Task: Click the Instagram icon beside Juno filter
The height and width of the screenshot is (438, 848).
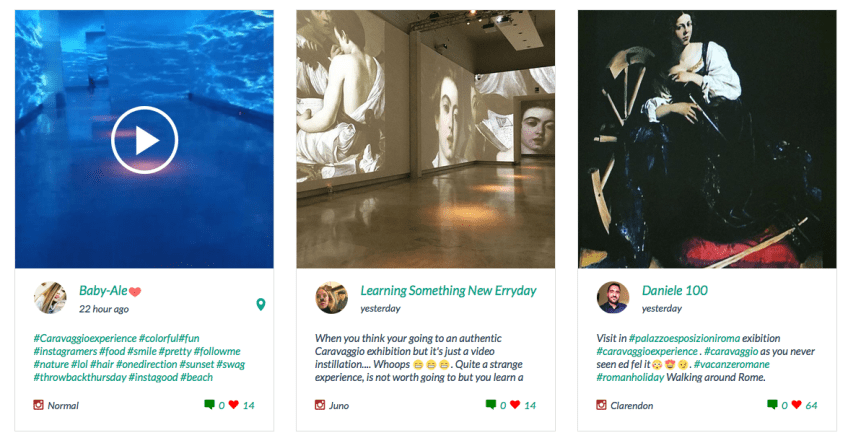Action: 321,405
